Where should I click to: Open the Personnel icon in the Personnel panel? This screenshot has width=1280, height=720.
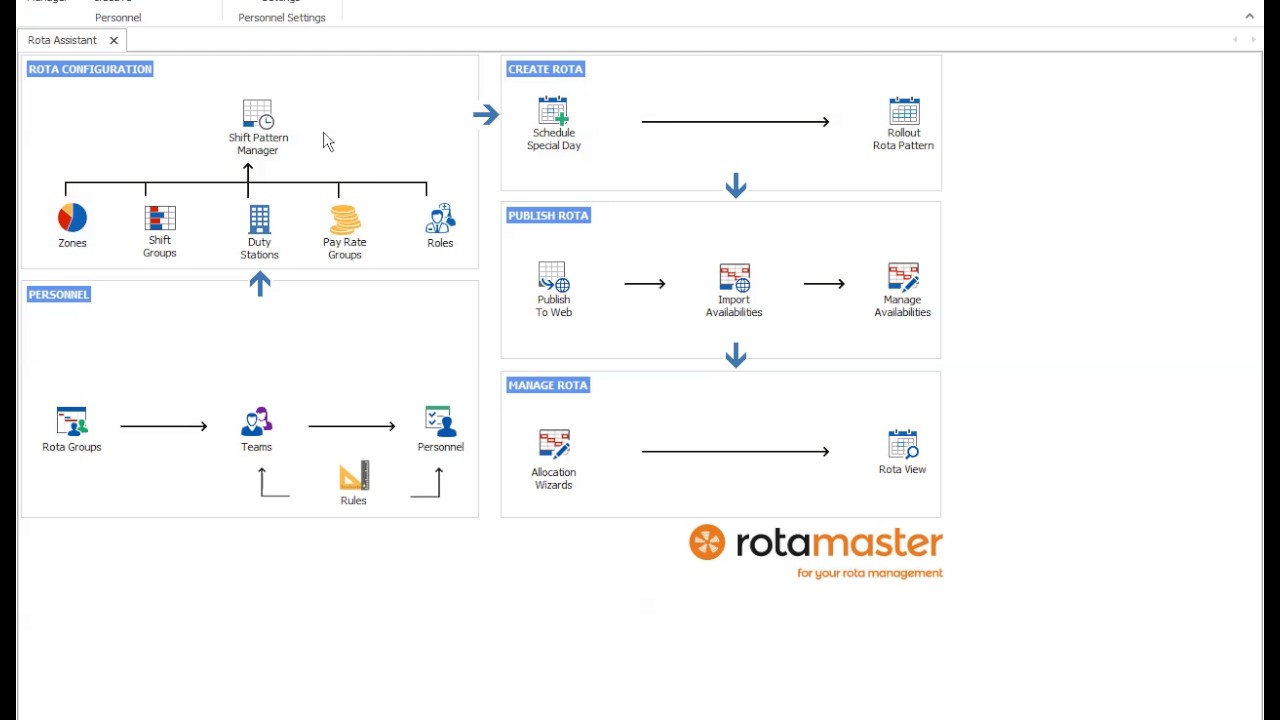(440, 422)
